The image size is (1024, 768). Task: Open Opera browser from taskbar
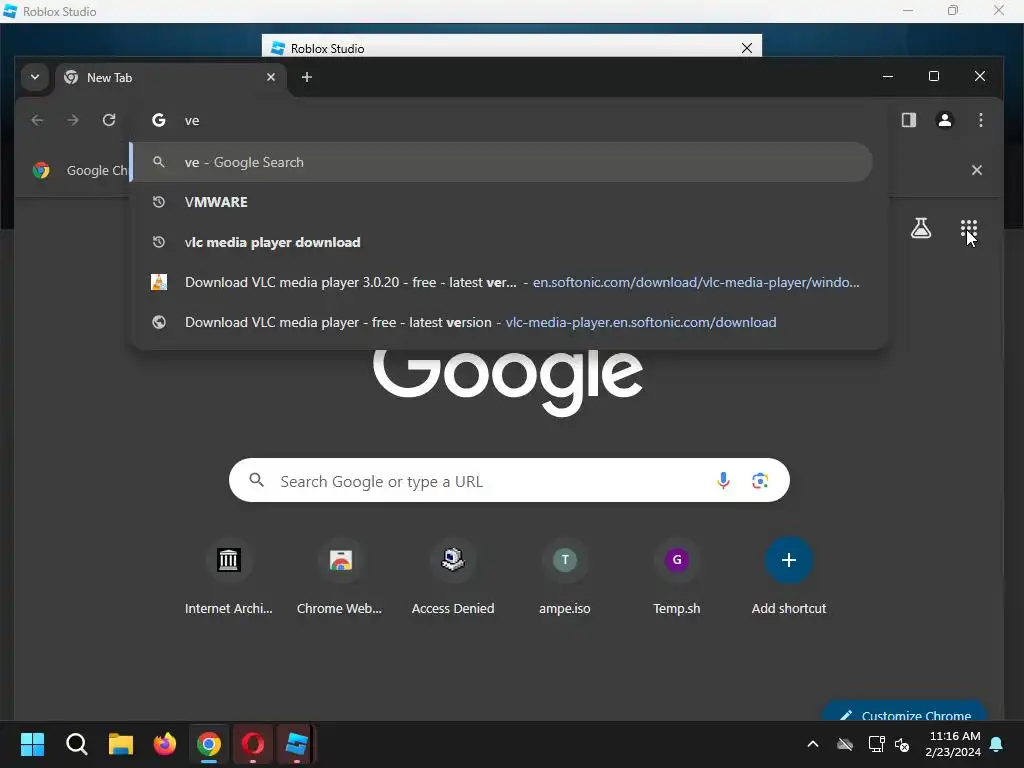253,744
